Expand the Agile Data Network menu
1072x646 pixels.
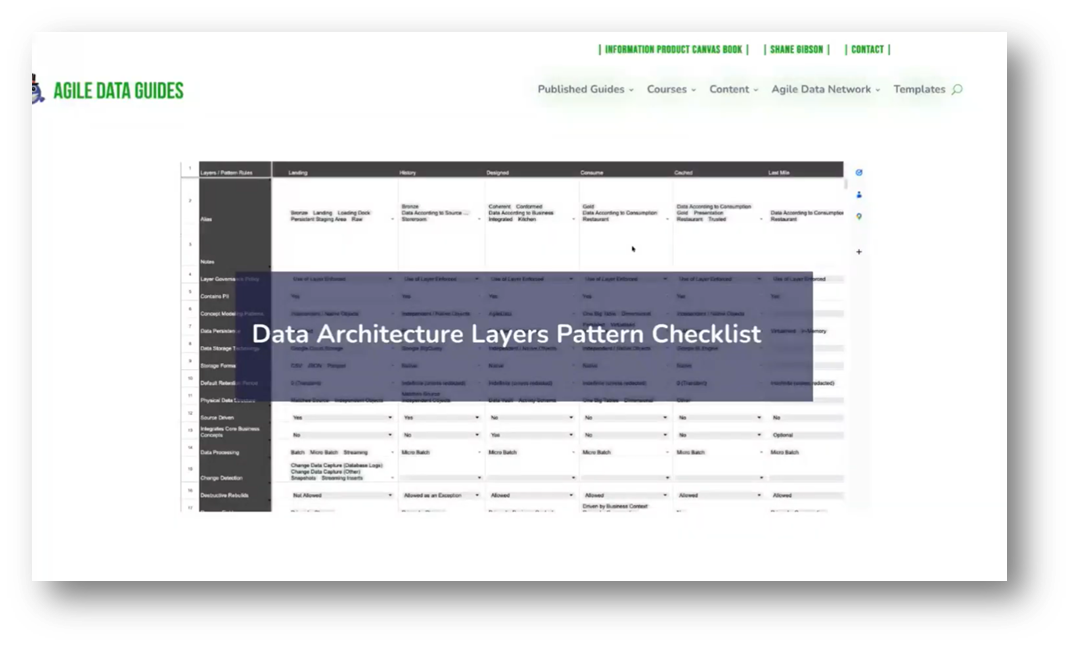[826, 90]
